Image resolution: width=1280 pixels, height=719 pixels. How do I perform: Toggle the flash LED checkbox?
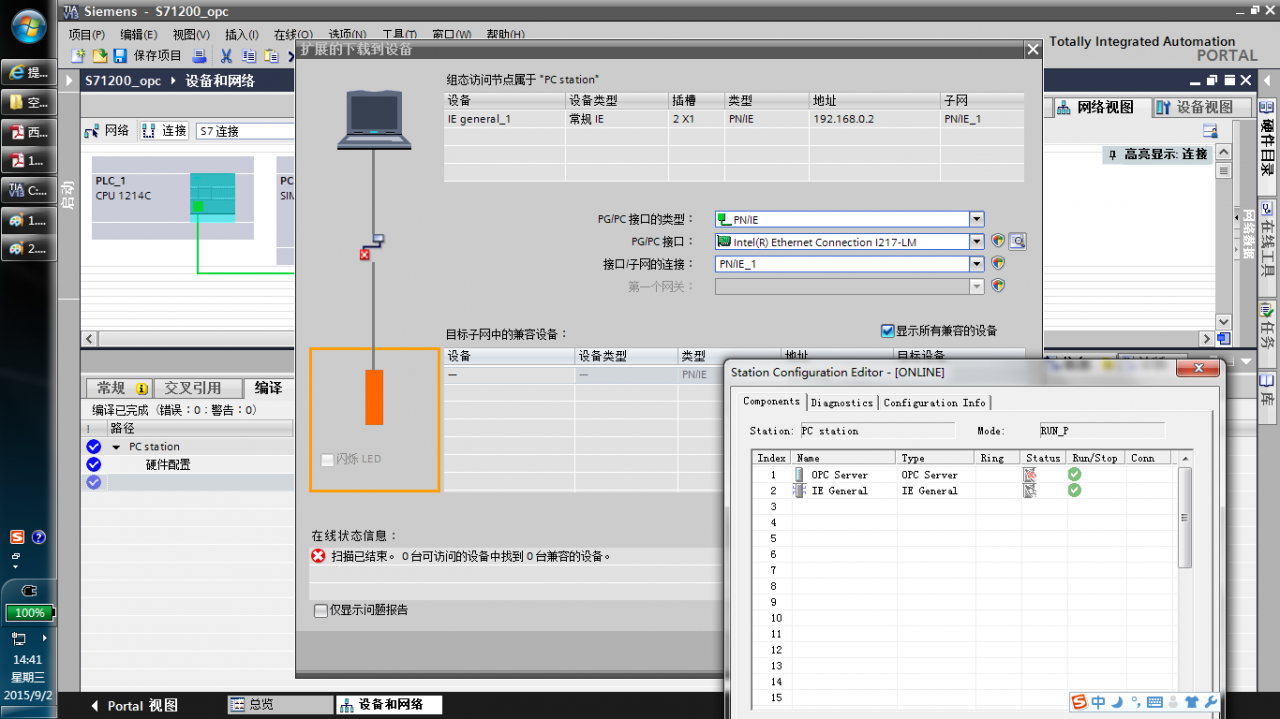327,459
